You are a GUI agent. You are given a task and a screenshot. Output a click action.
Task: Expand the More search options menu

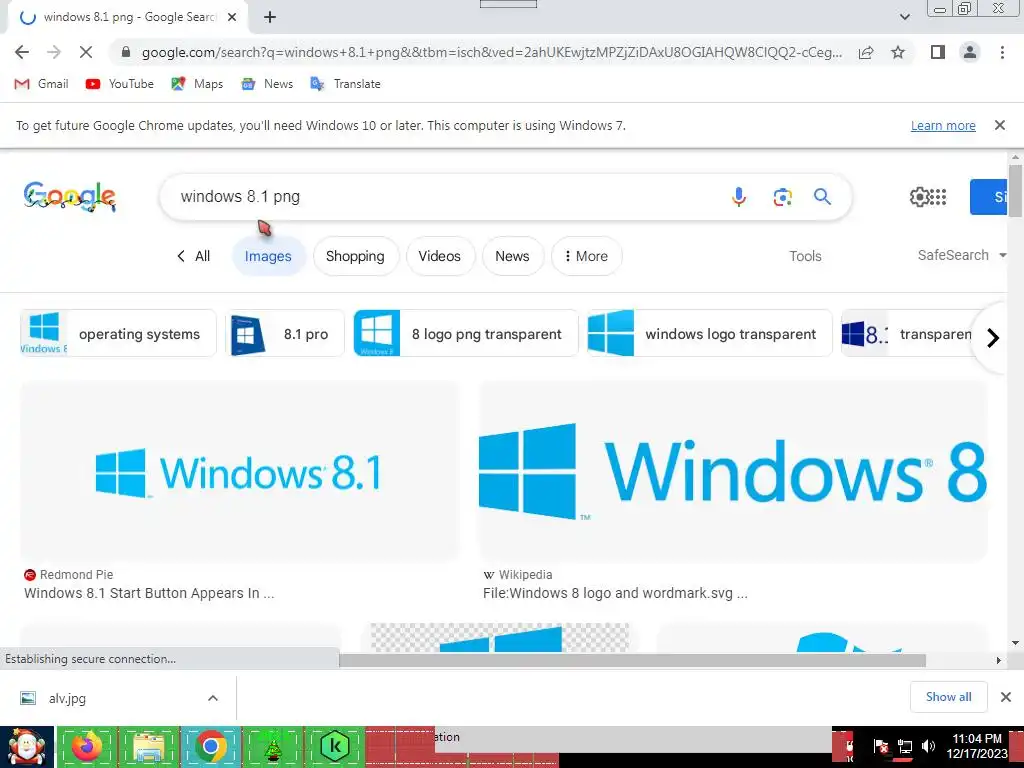coord(586,256)
